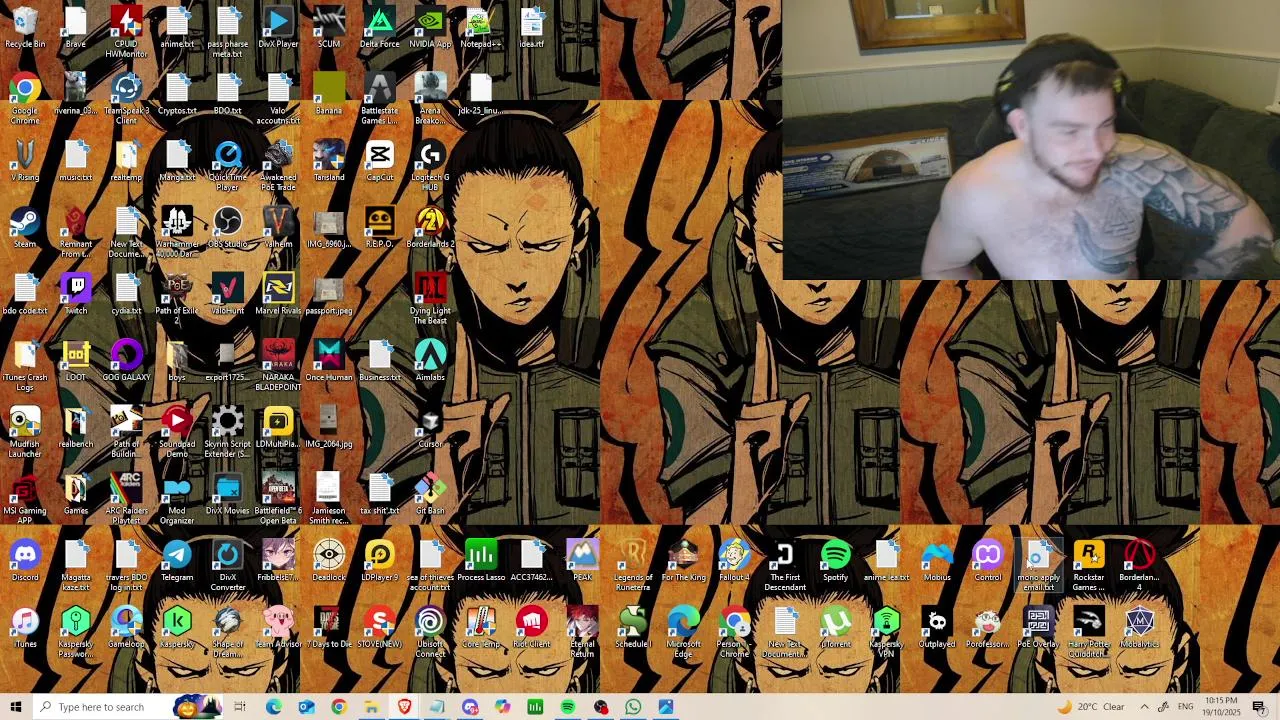The height and width of the screenshot is (720, 1280).
Task: Select the LDPlayer 9 desktop icon
Action: point(380,560)
